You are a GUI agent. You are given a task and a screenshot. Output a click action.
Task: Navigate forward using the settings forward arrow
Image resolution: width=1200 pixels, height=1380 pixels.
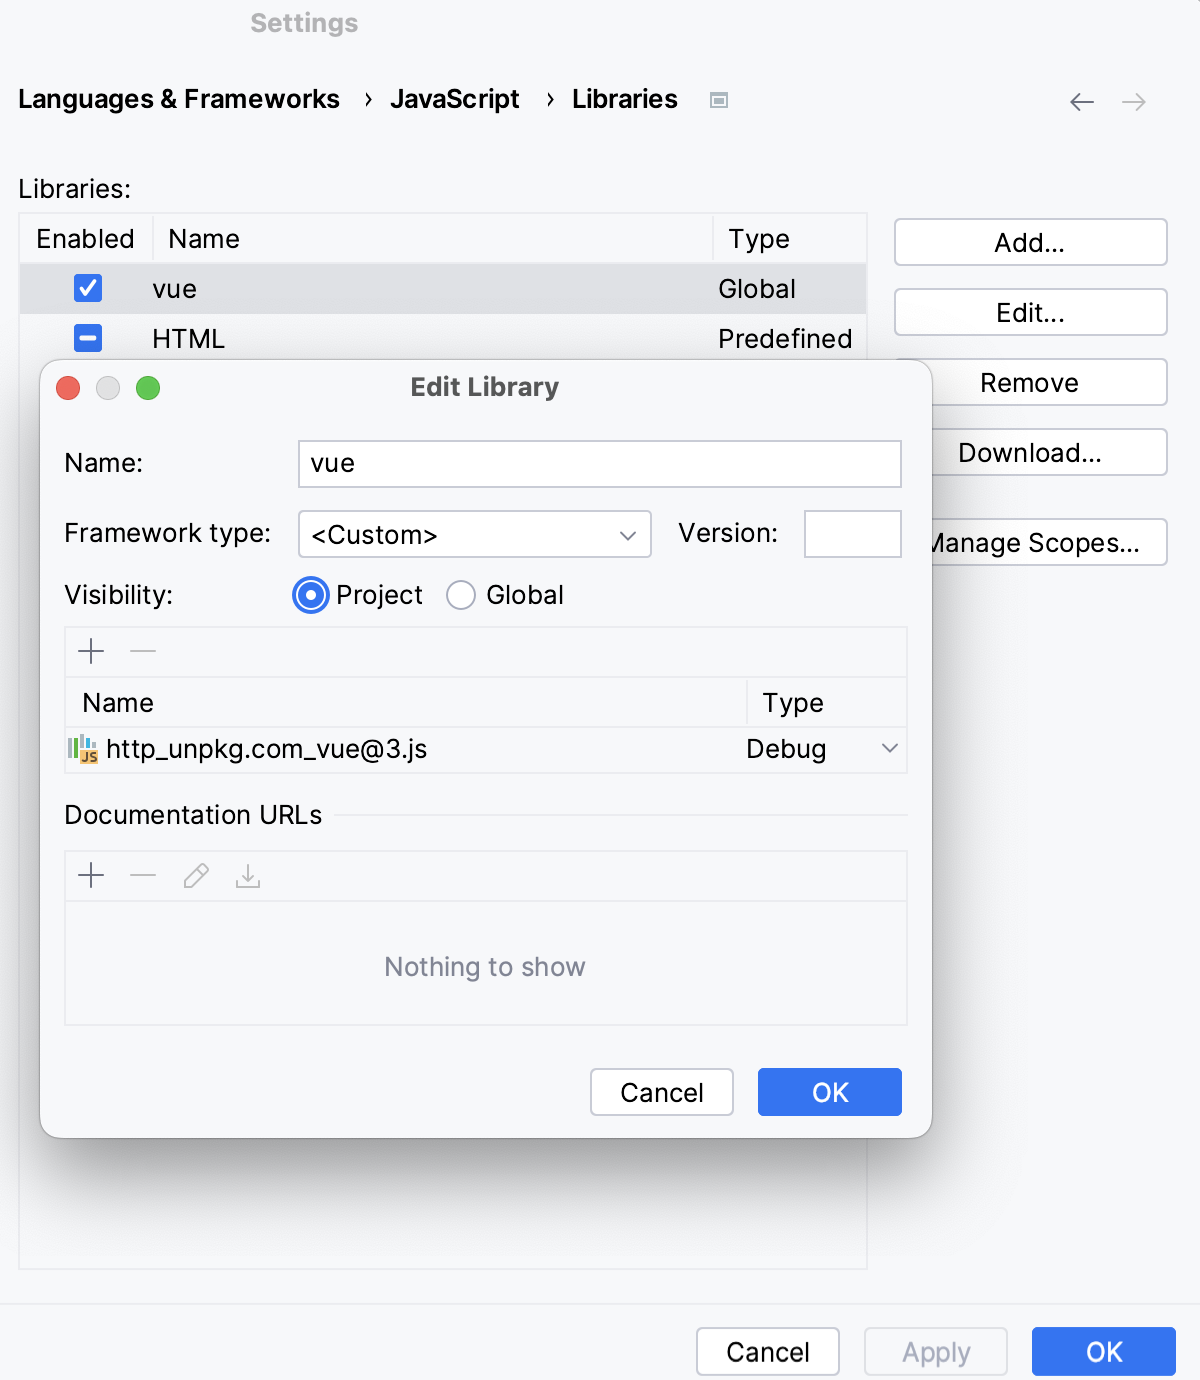point(1133,101)
